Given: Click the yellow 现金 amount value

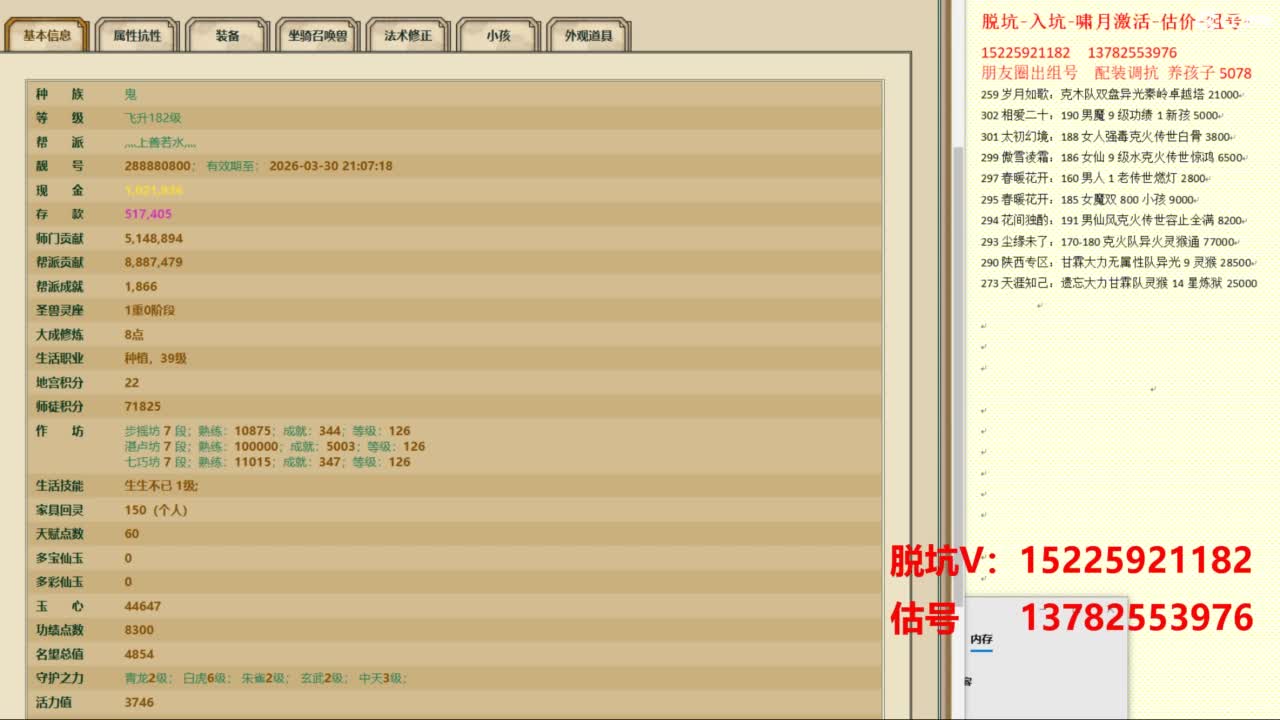Looking at the screenshot, I should click(x=153, y=190).
